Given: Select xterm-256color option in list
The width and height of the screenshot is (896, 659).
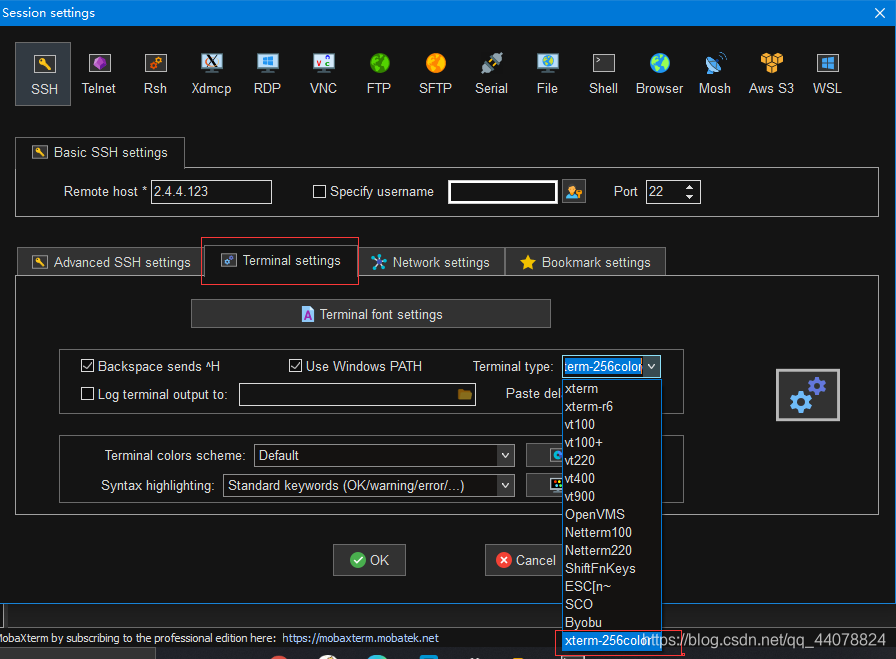Looking at the screenshot, I should (612, 641).
